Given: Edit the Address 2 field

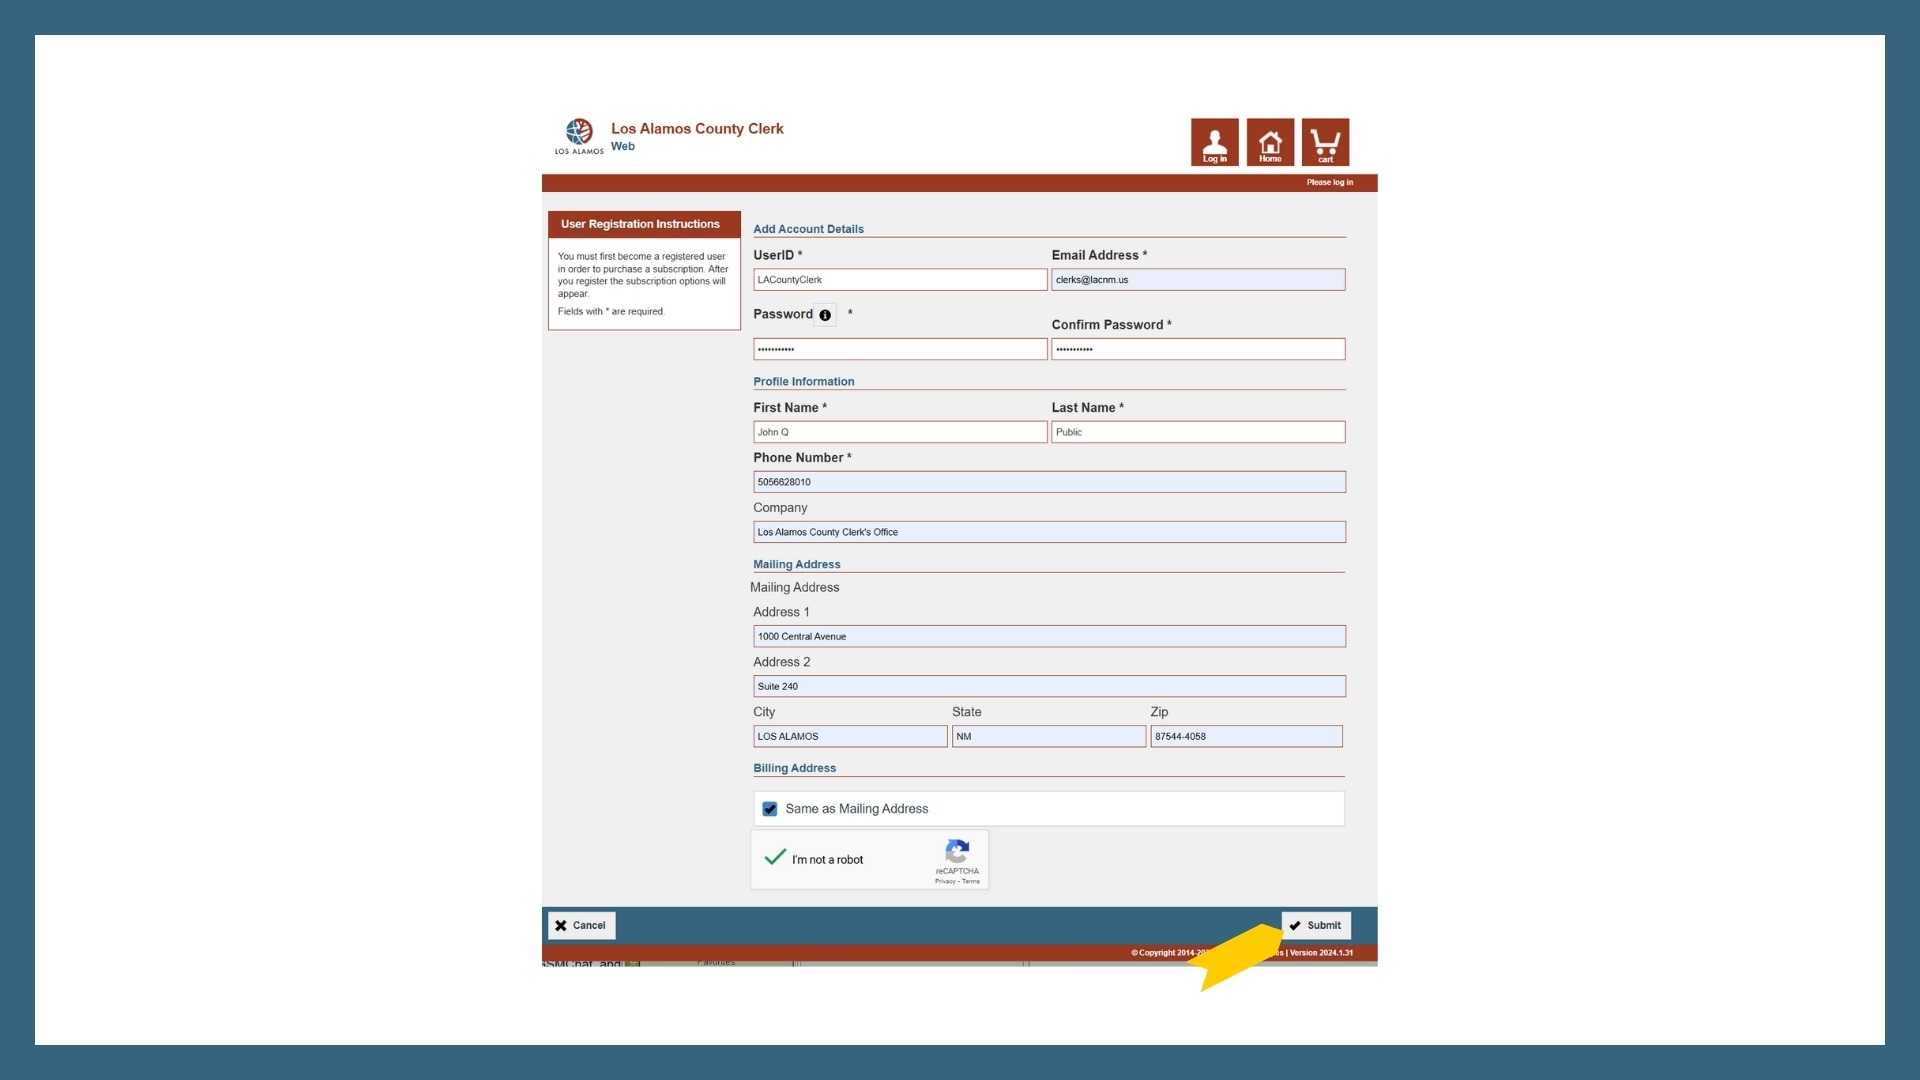Looking at the screenshot, I should point(1049,686).
